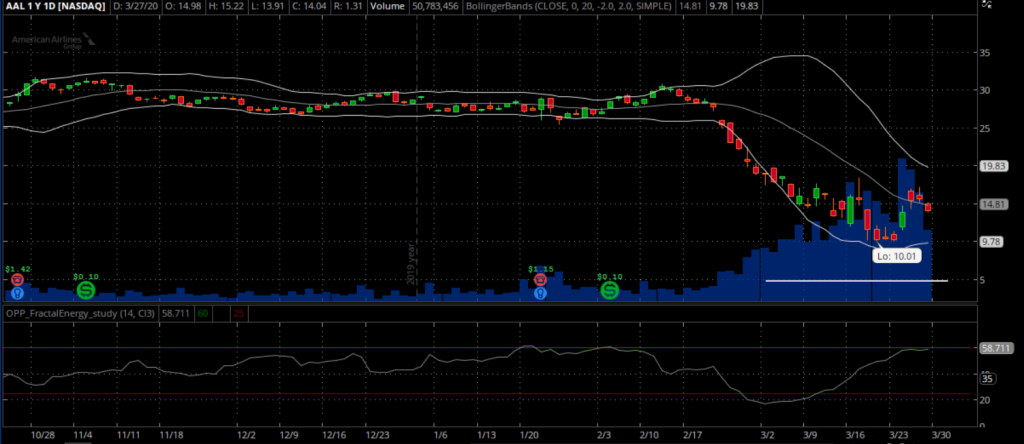Screen dimensions: 1024x444
Task: Click the $0.10 dividend label near 11/4
Action: (x=87, y=277)
